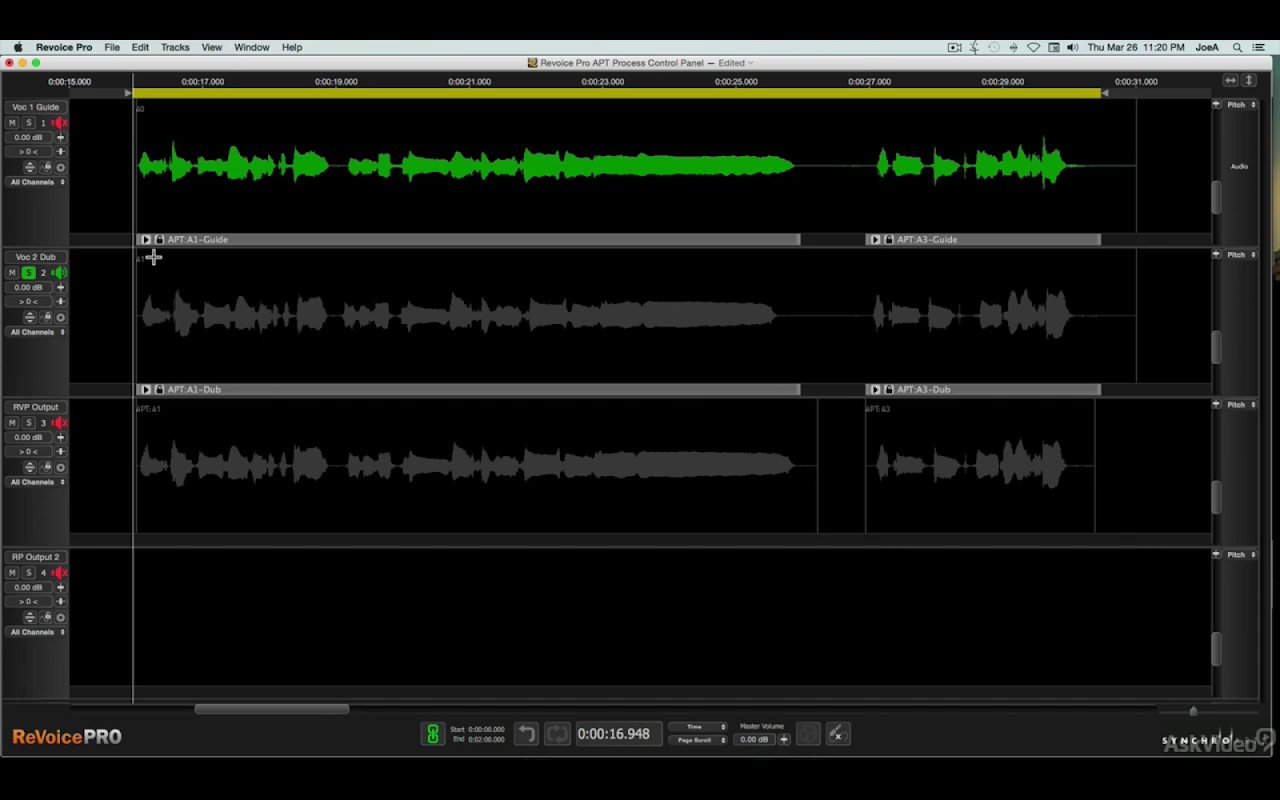Click the round record icon on Voc 2 Dub
The width and height of the screenshot is (1280, 800).
[60, 317]
